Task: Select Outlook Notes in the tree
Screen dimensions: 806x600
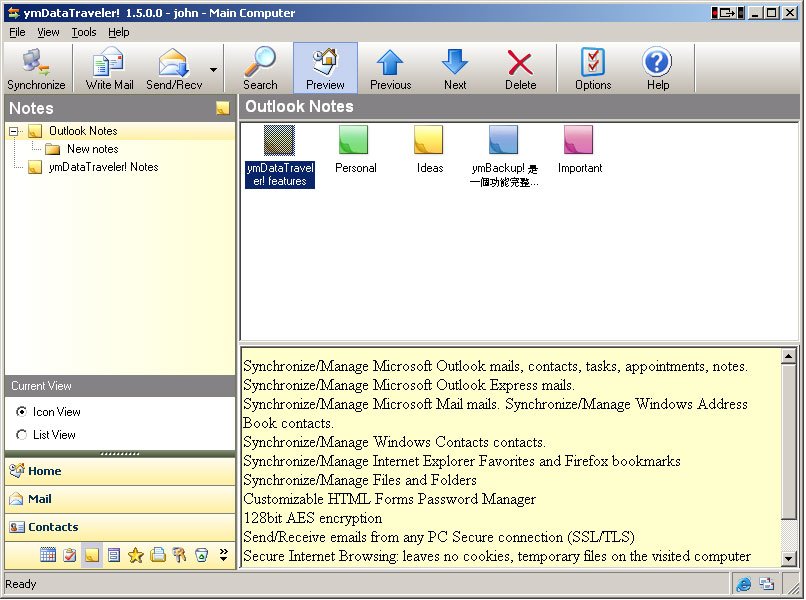Action: click(83, 131)
